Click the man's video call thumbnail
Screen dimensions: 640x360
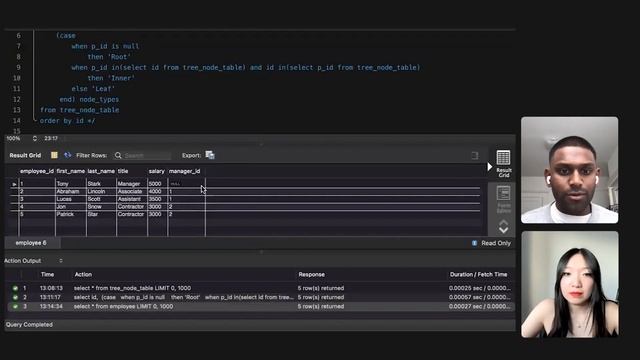click(569, 170)
